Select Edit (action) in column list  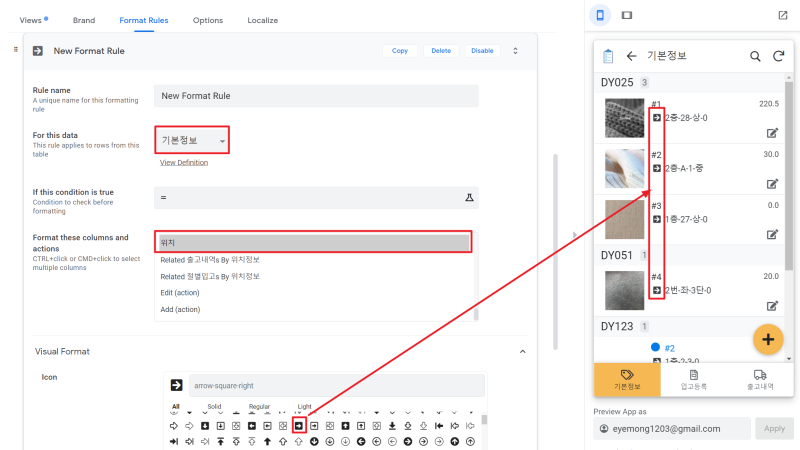click(x=314, y=293)
